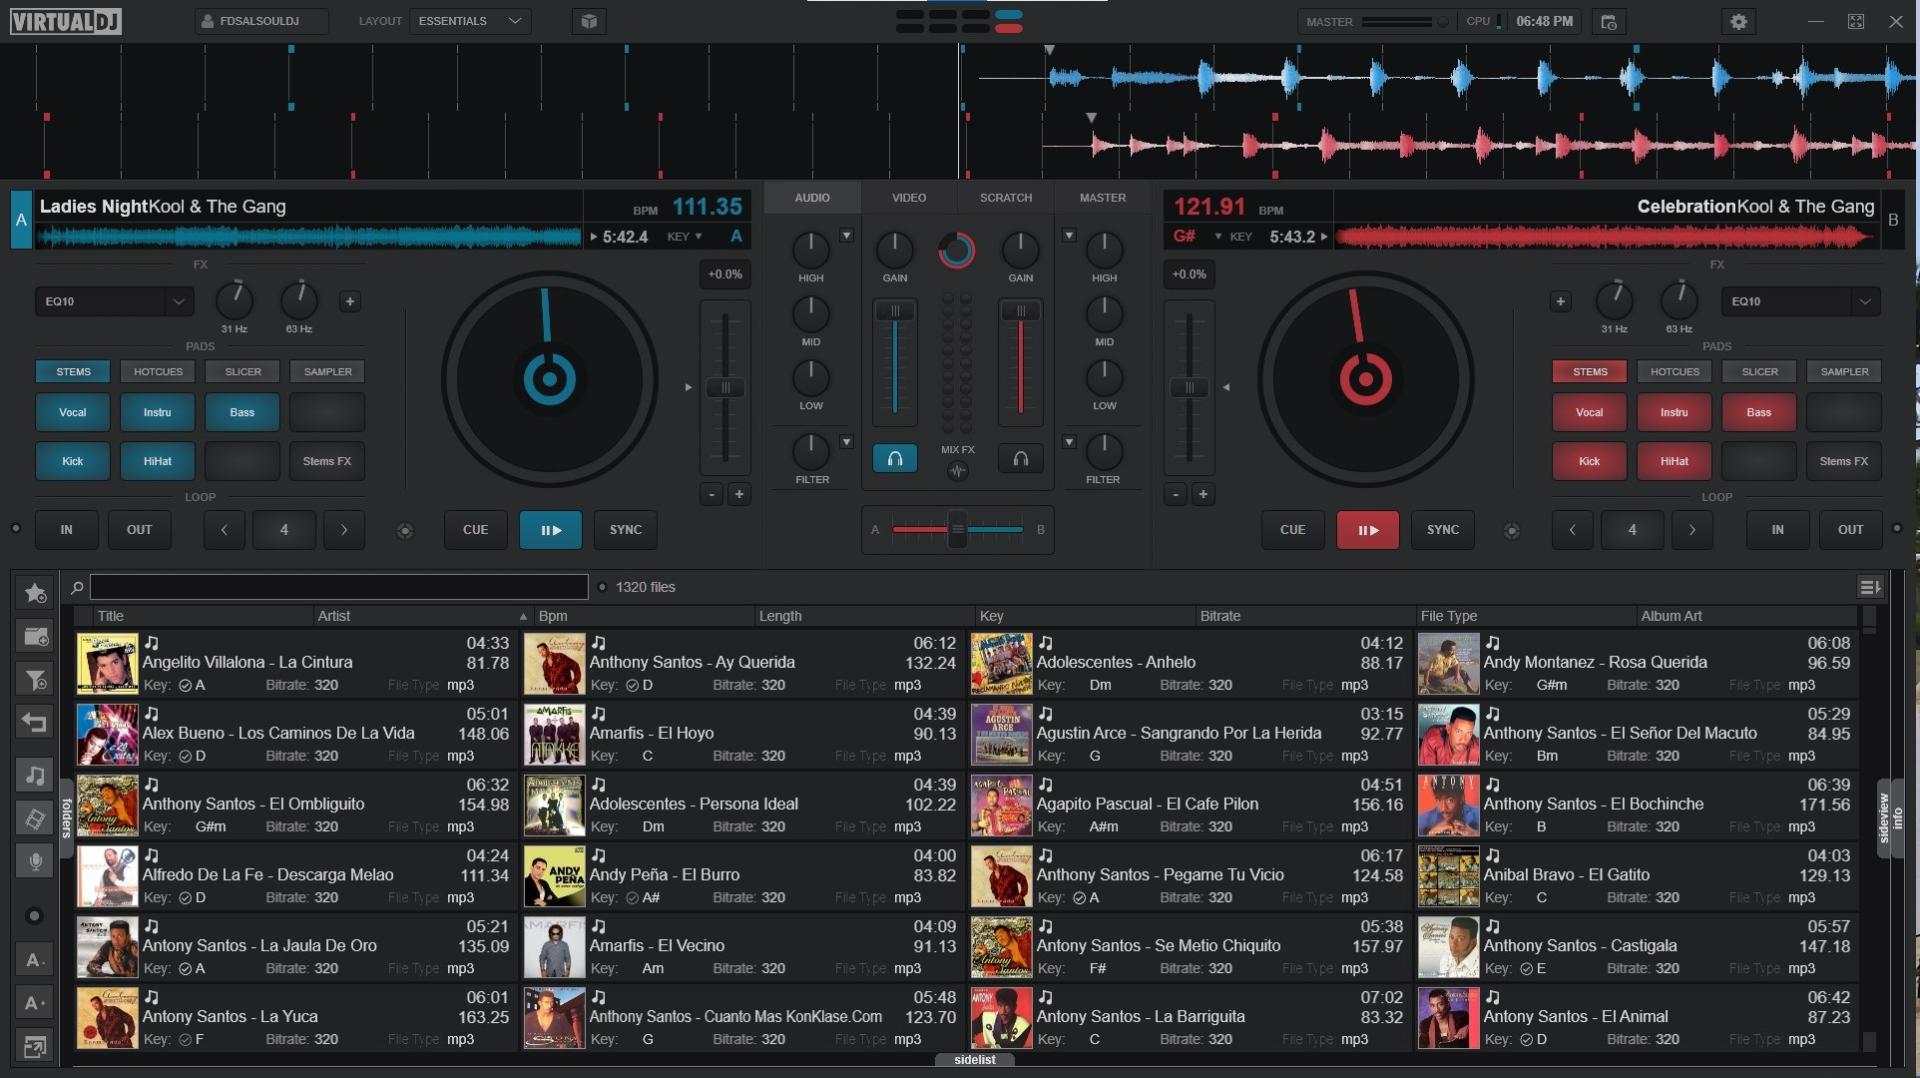This screenshot has height=1078, width=1920.
Task: Toggle deck A Kick stem pad
Action: [x=73, y=461]
